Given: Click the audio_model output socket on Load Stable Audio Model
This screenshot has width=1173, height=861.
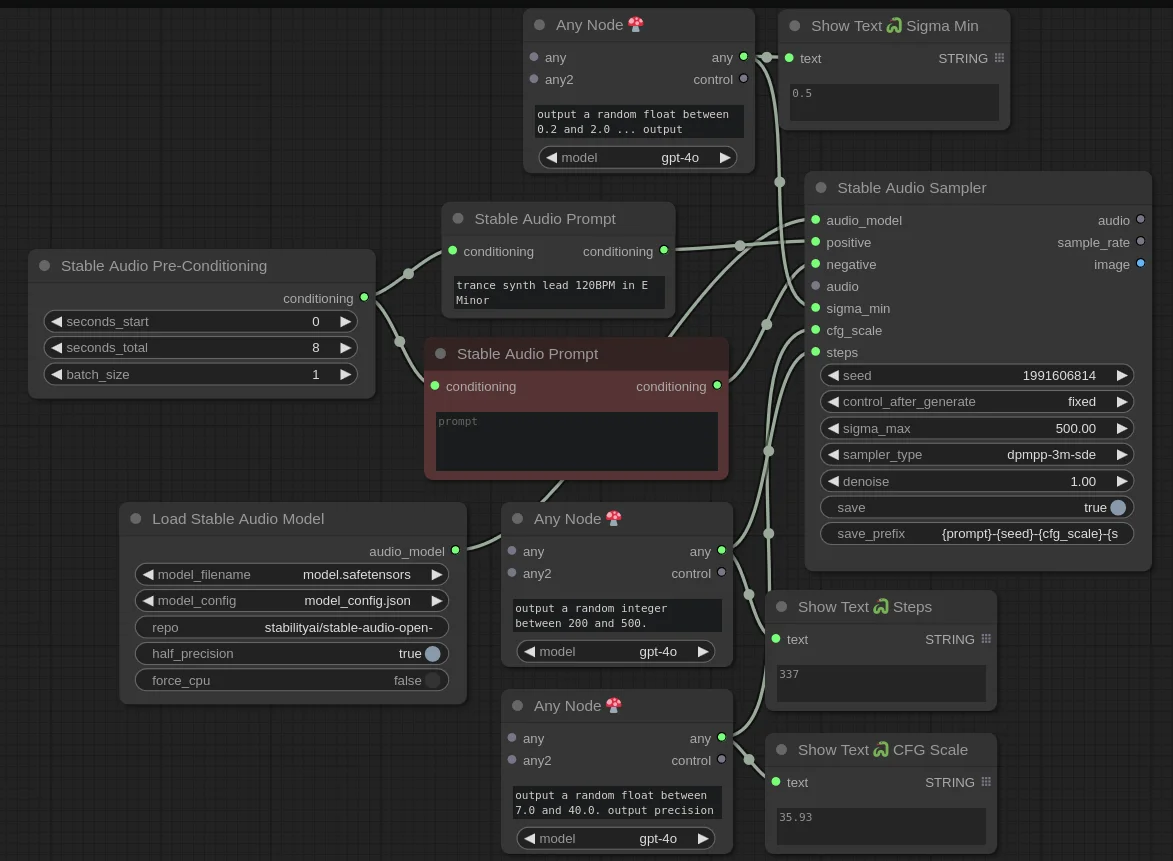Looking at the screenshot, I should click(455, 551).
